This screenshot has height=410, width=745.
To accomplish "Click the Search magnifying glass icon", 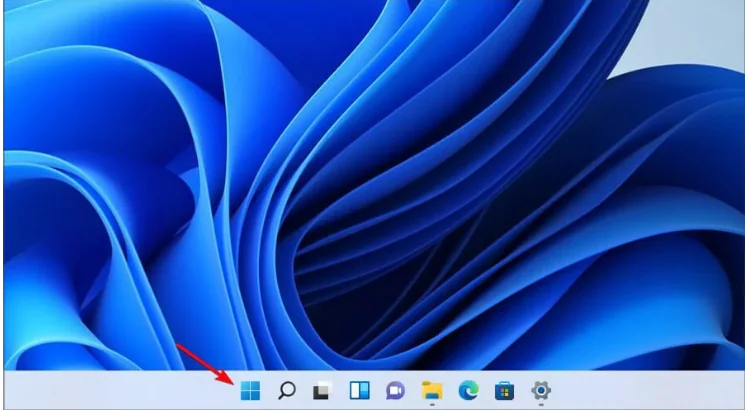I will coord(286,390).
